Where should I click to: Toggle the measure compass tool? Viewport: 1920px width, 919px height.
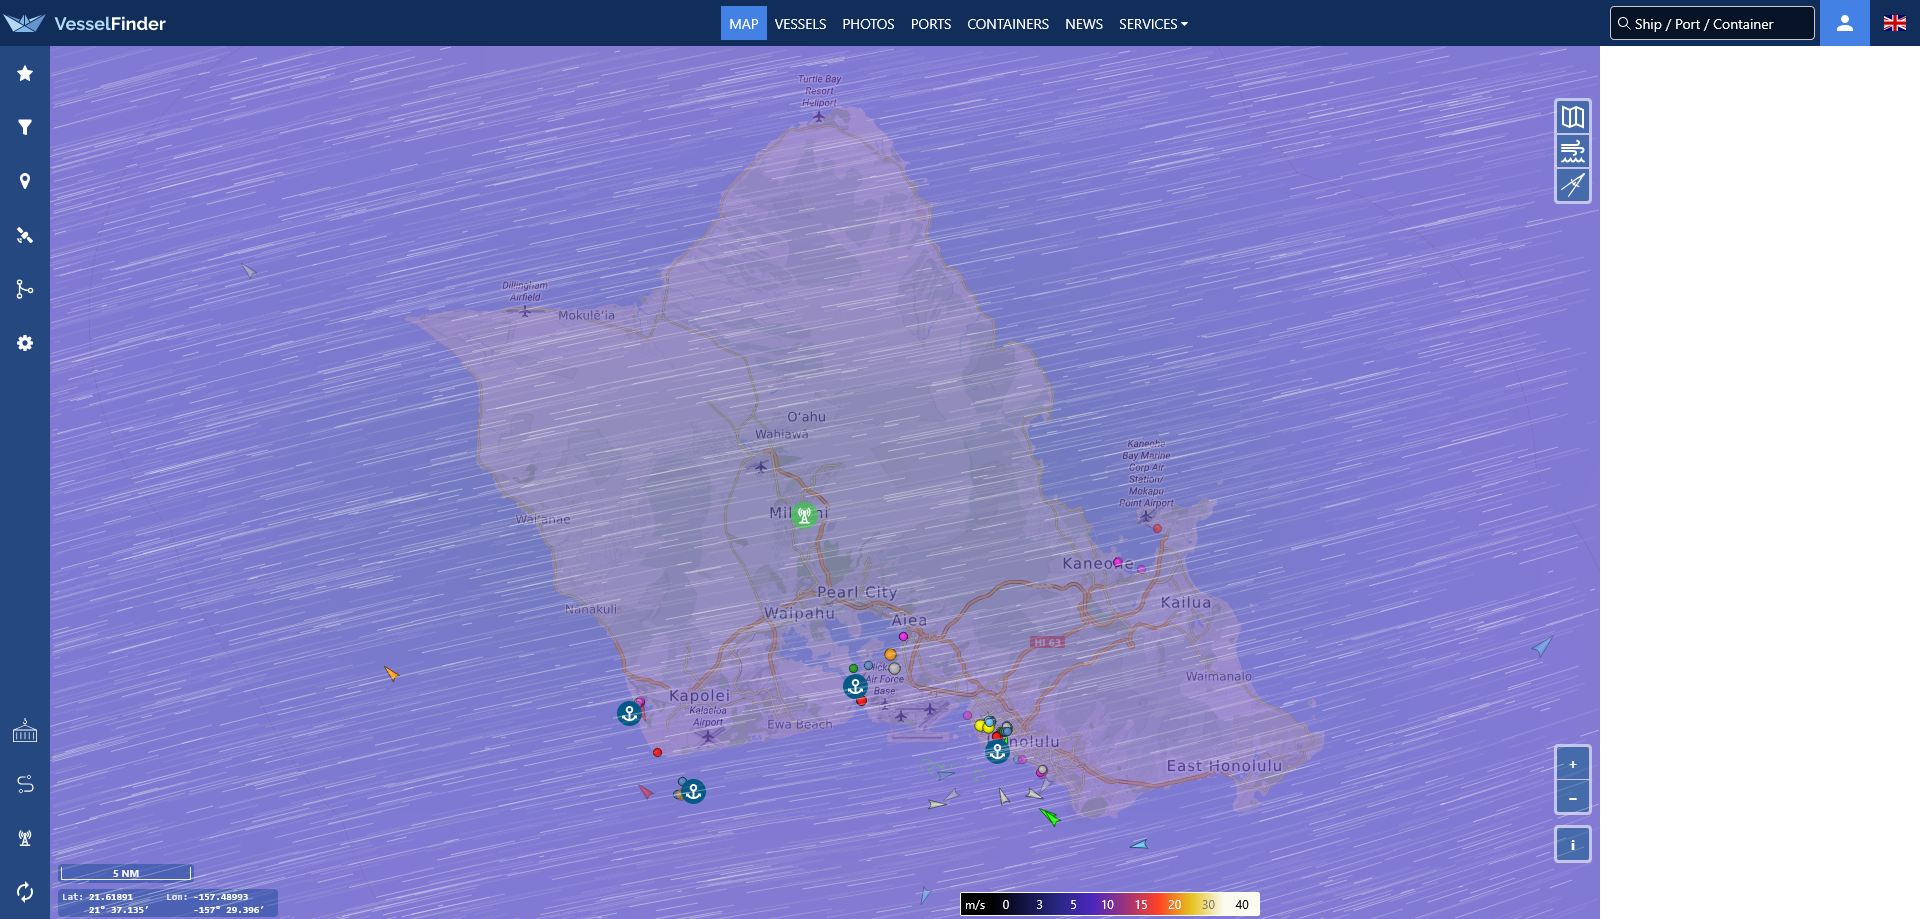tap(1573, 185)
